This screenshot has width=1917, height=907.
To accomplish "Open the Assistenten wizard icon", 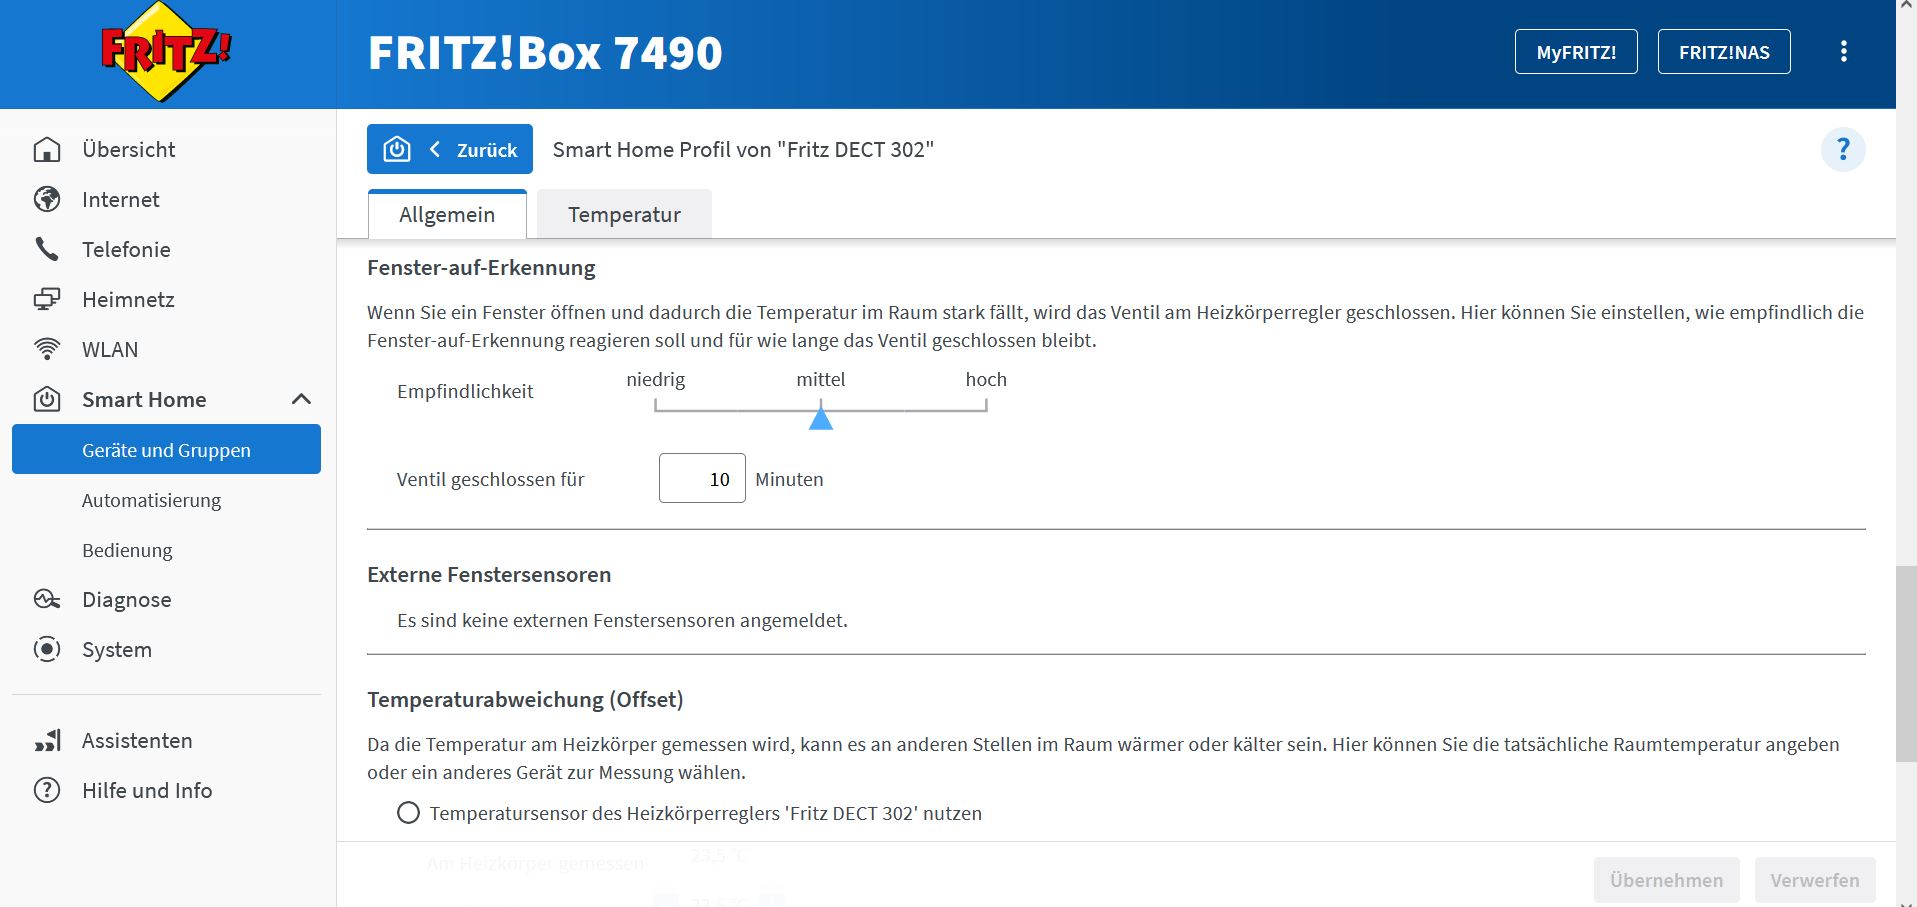I will coord(47,740).
